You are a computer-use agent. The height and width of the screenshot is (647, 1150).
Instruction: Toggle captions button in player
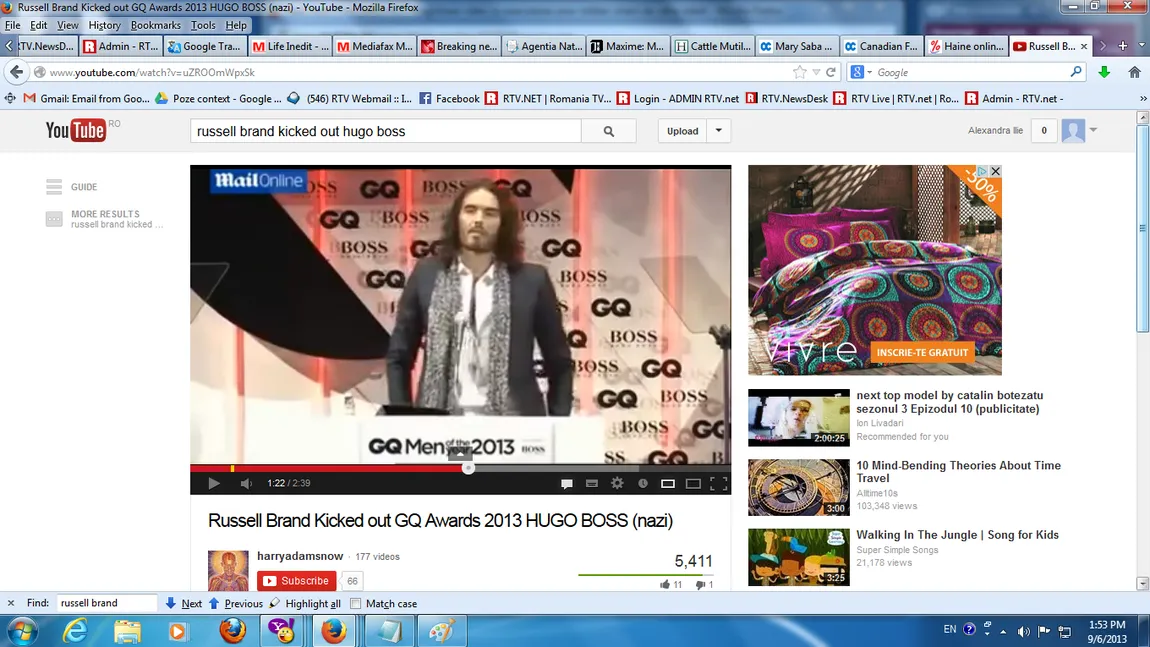[592, 483]
